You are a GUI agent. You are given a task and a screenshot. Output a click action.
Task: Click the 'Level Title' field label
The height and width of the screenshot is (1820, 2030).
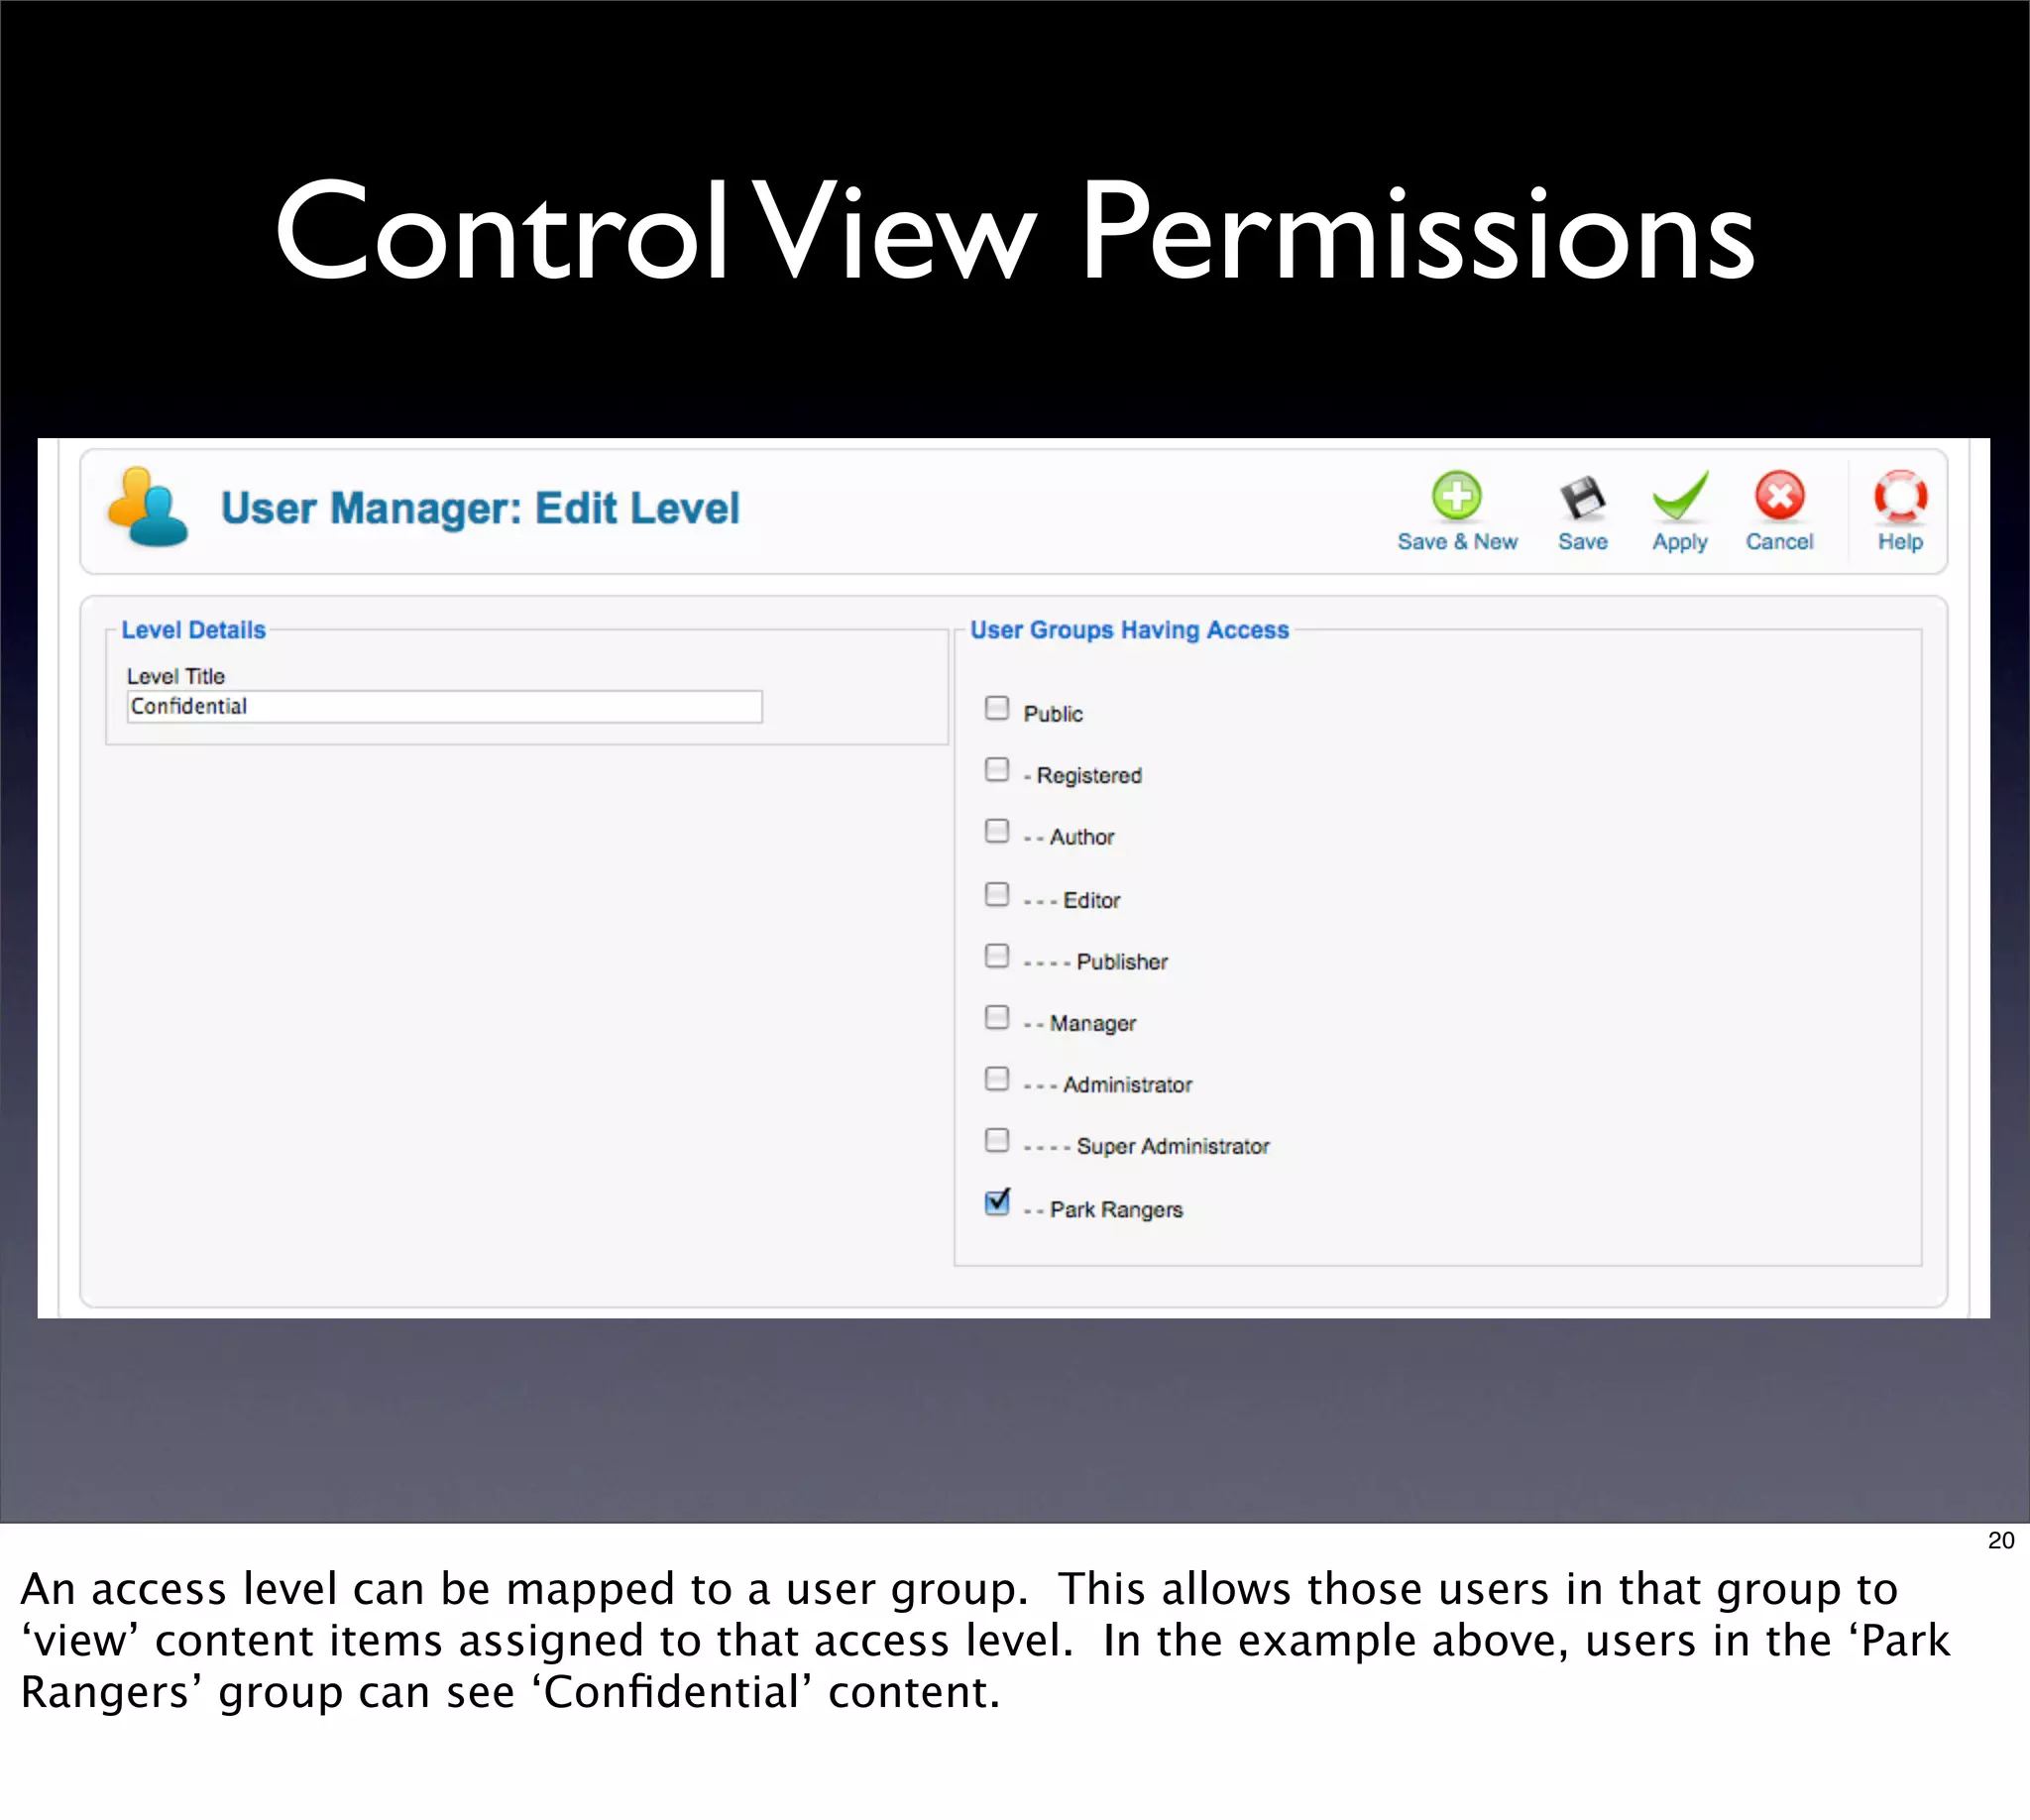(176, 676)
